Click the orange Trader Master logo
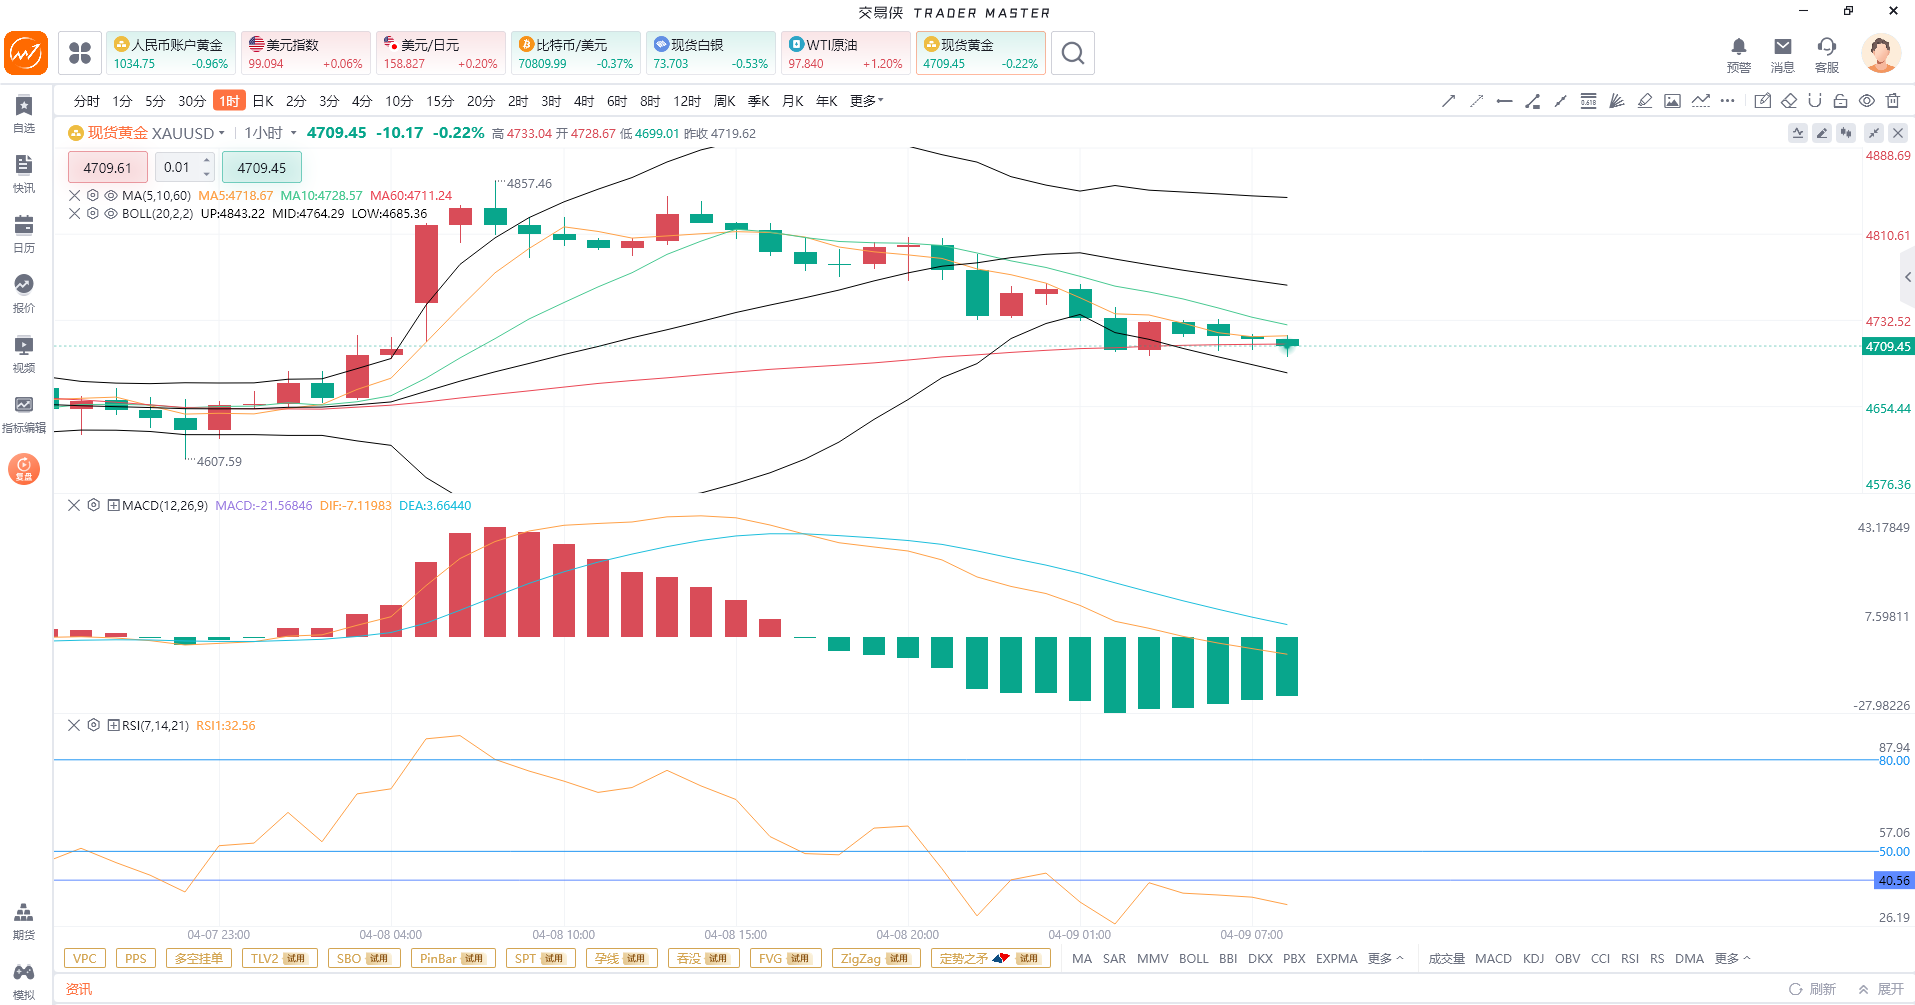The width and height of the screenshot is (1915, 1005). tap(26, 53)
